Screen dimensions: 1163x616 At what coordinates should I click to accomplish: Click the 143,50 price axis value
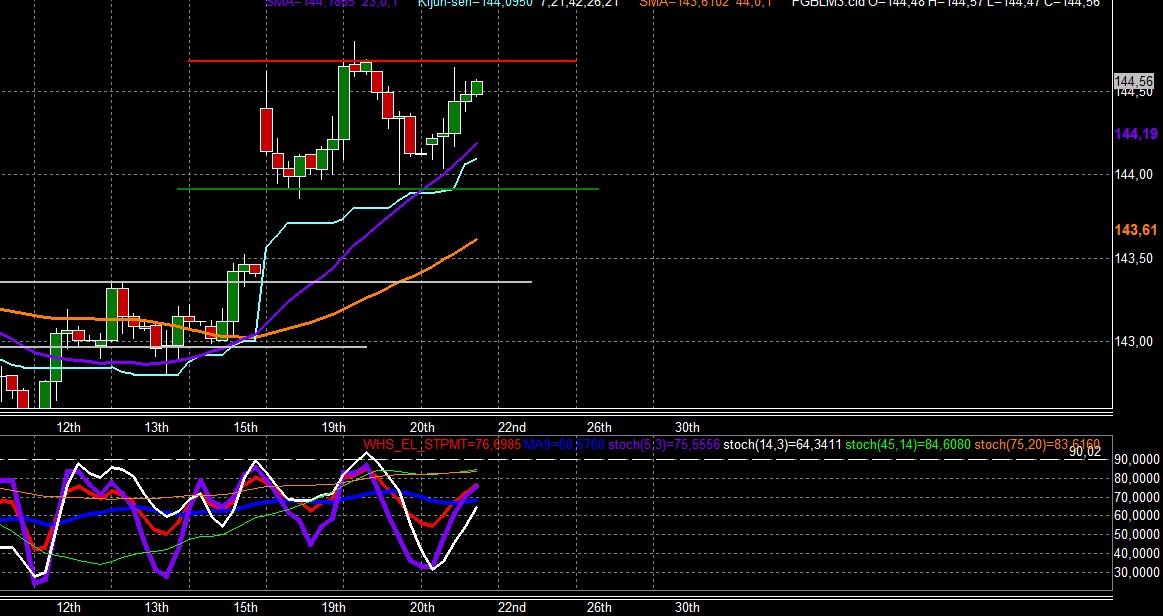coord(1134,258)
